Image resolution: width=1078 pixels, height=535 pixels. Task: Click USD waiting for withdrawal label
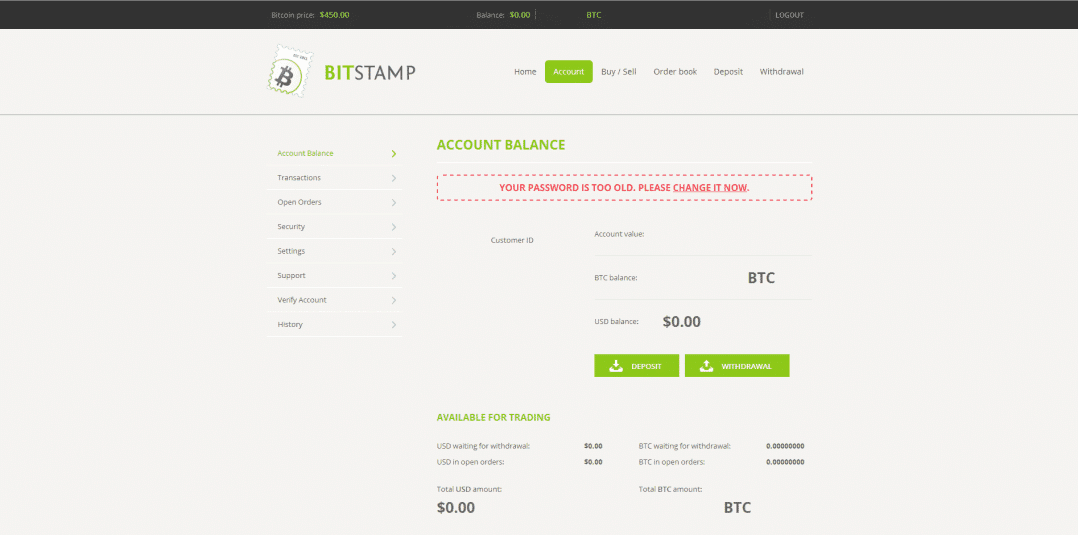pos(483,446)
